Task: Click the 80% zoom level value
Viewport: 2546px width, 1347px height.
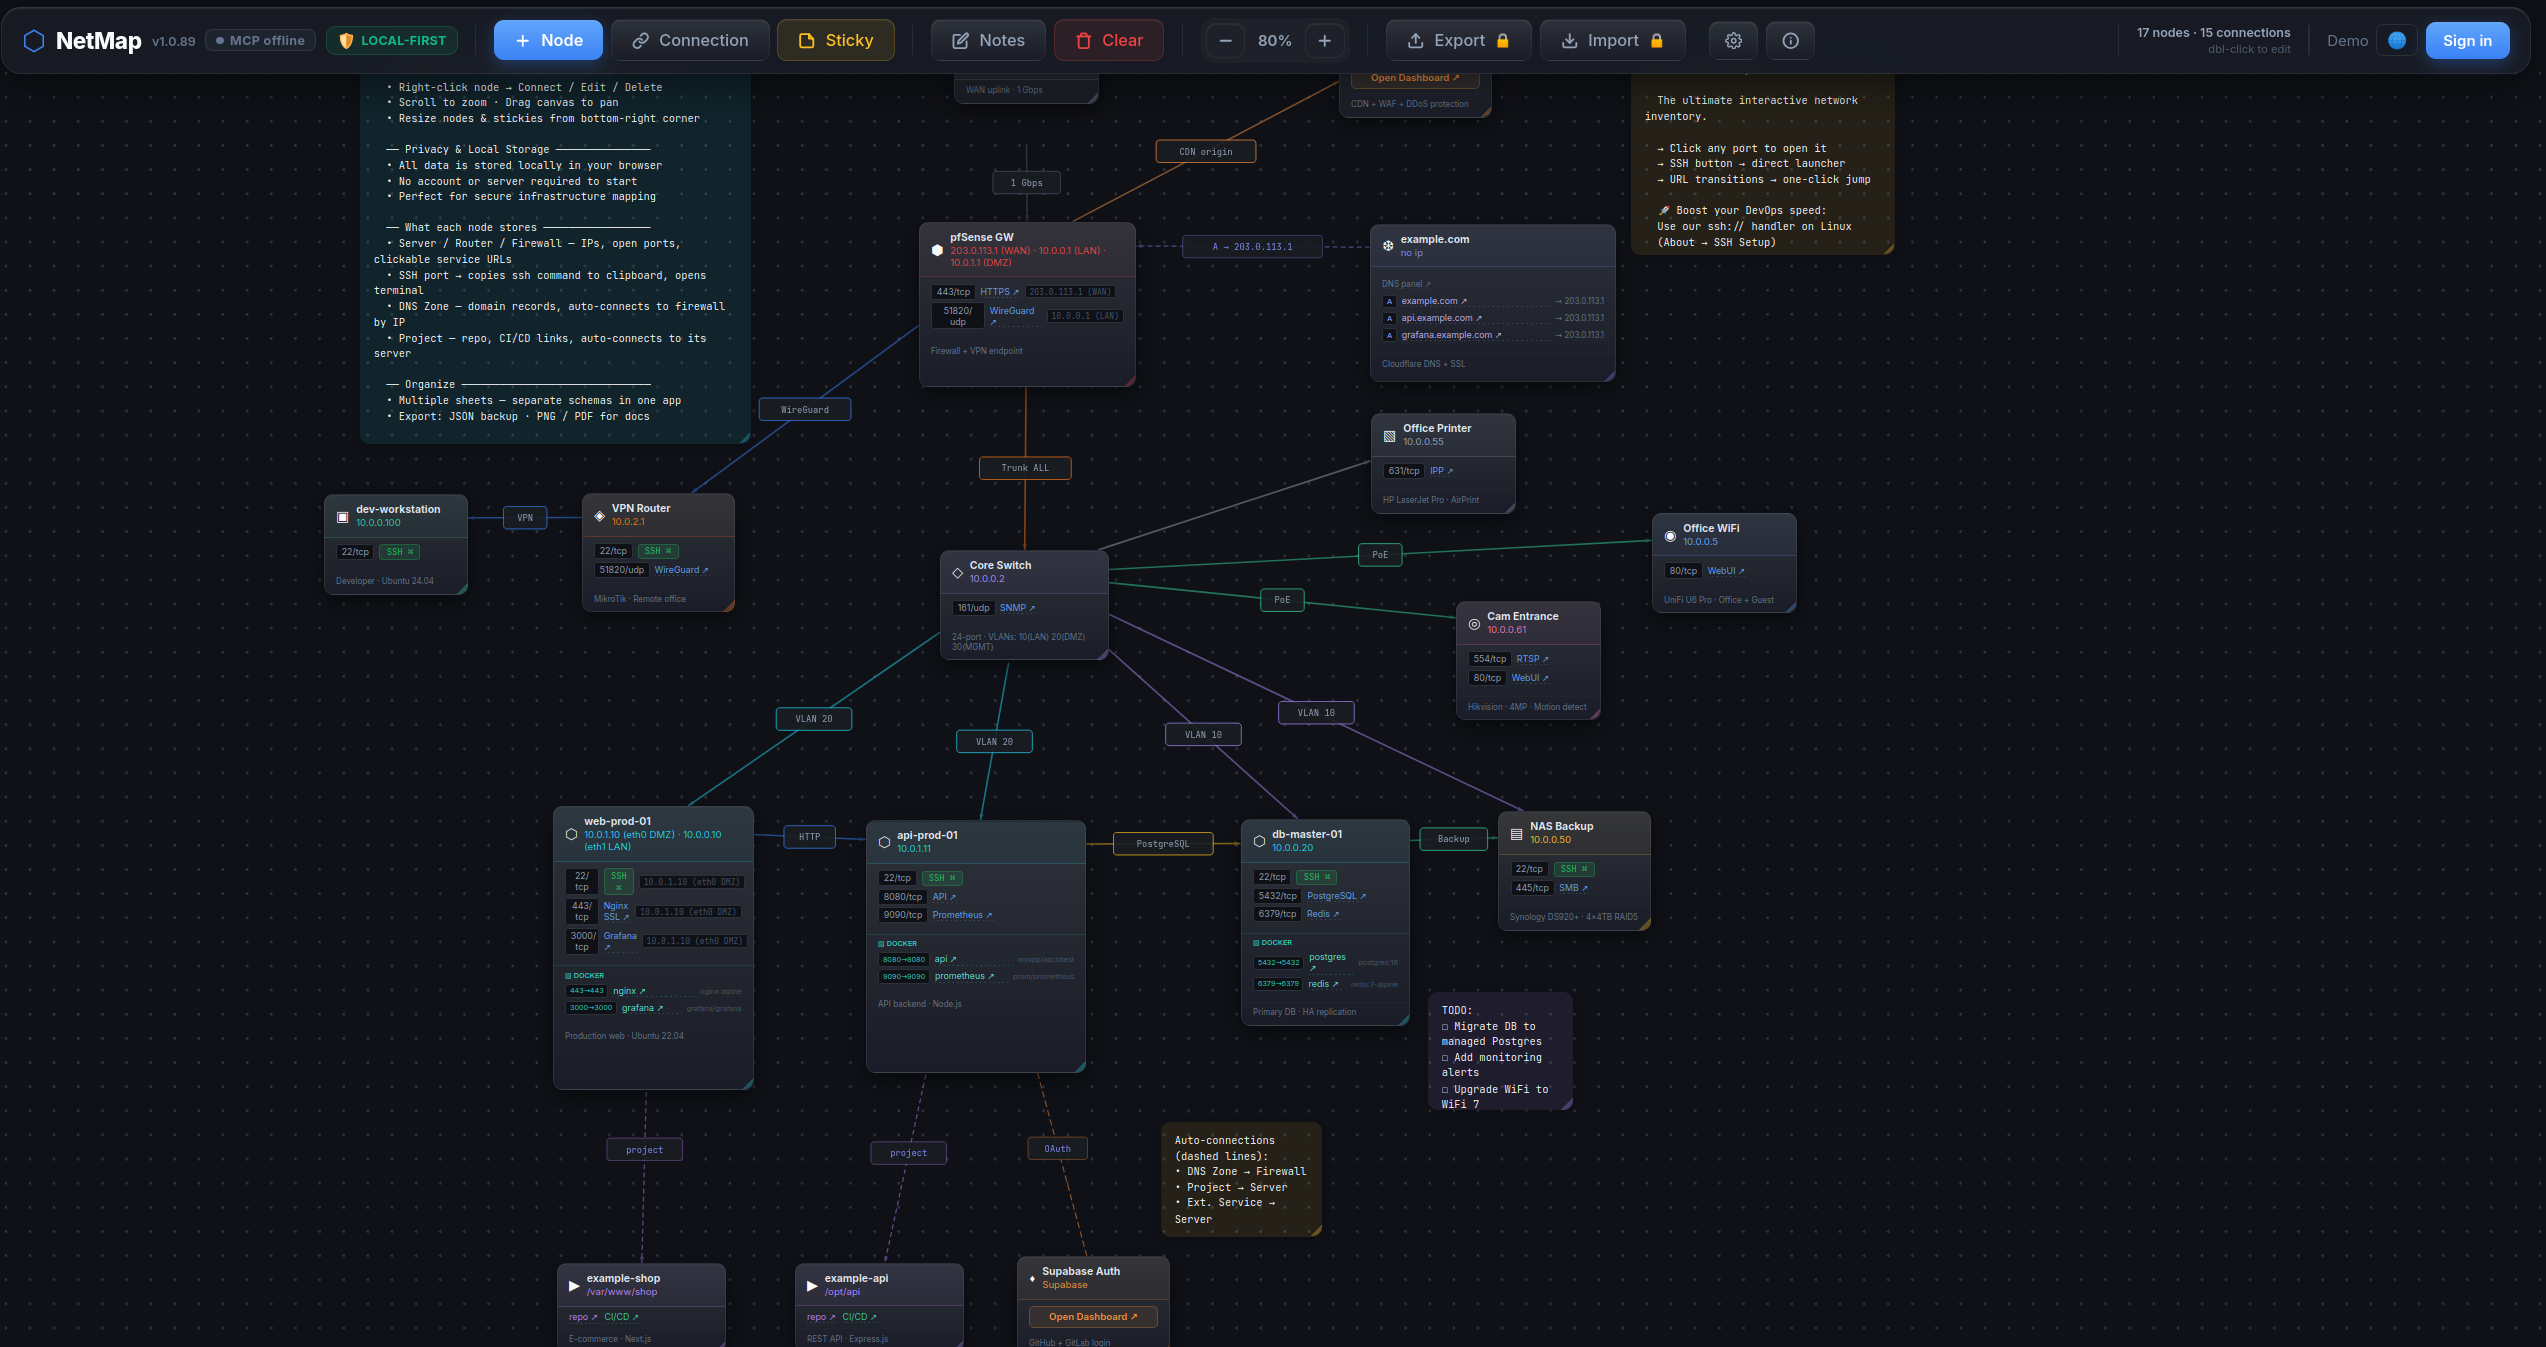Action: (x=1275, y=41)
